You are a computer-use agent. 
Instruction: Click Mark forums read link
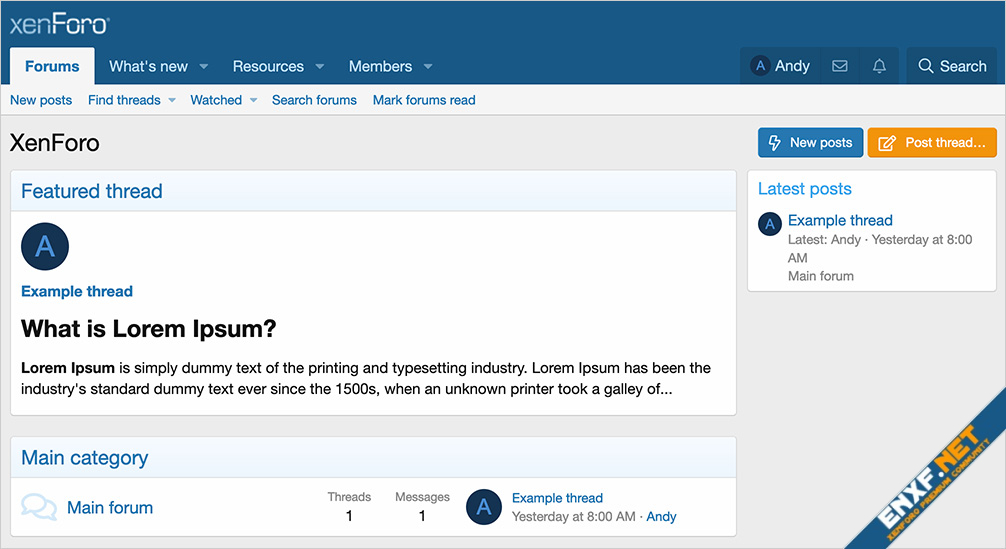click(x=424, y=100)
